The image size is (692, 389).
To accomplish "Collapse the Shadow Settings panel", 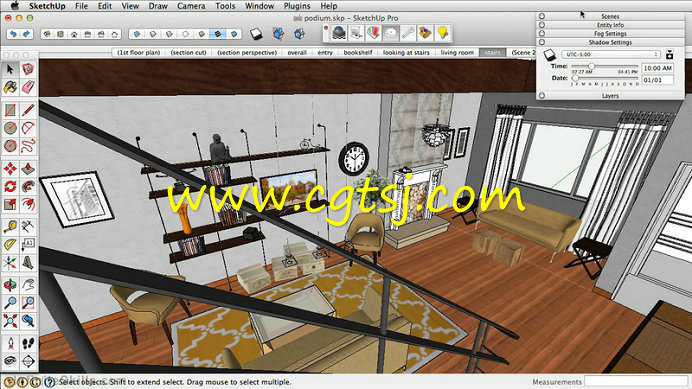I will (x=610, y=42).
